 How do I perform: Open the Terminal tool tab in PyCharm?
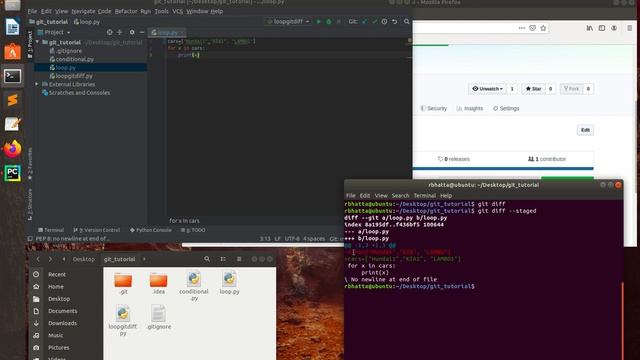pyautogui.click(x=51, y=230)
